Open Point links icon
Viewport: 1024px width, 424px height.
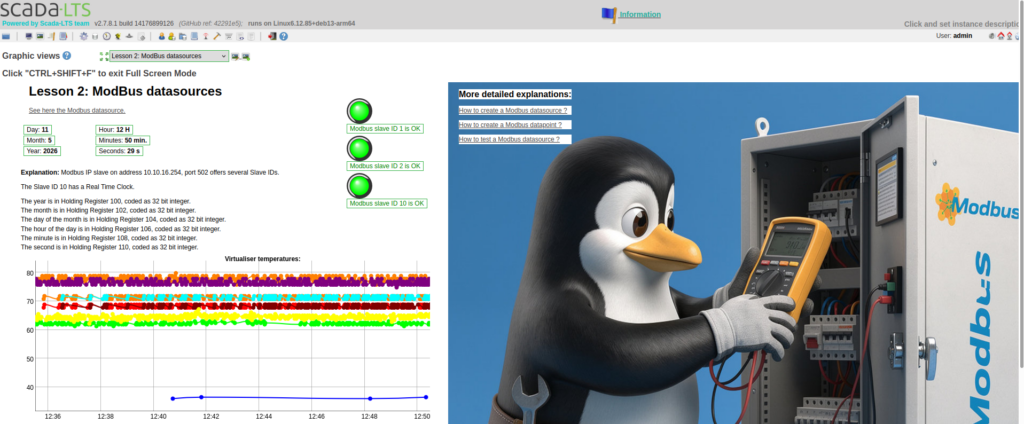pos(129,37)
